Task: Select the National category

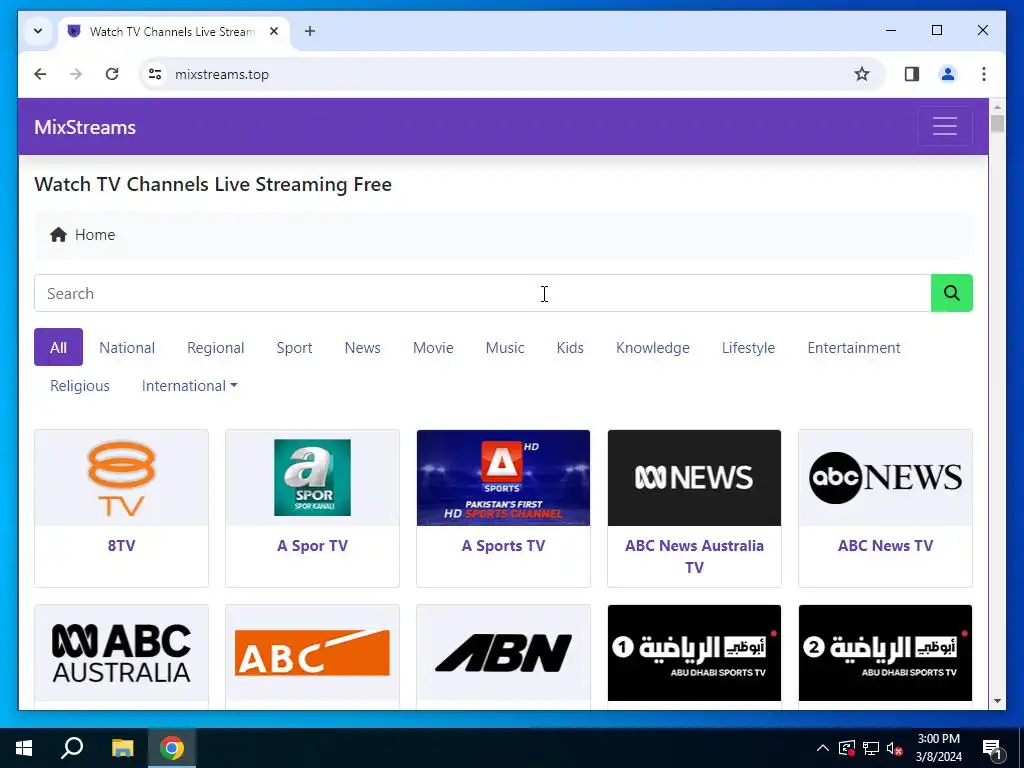Action: coord(127,347)
